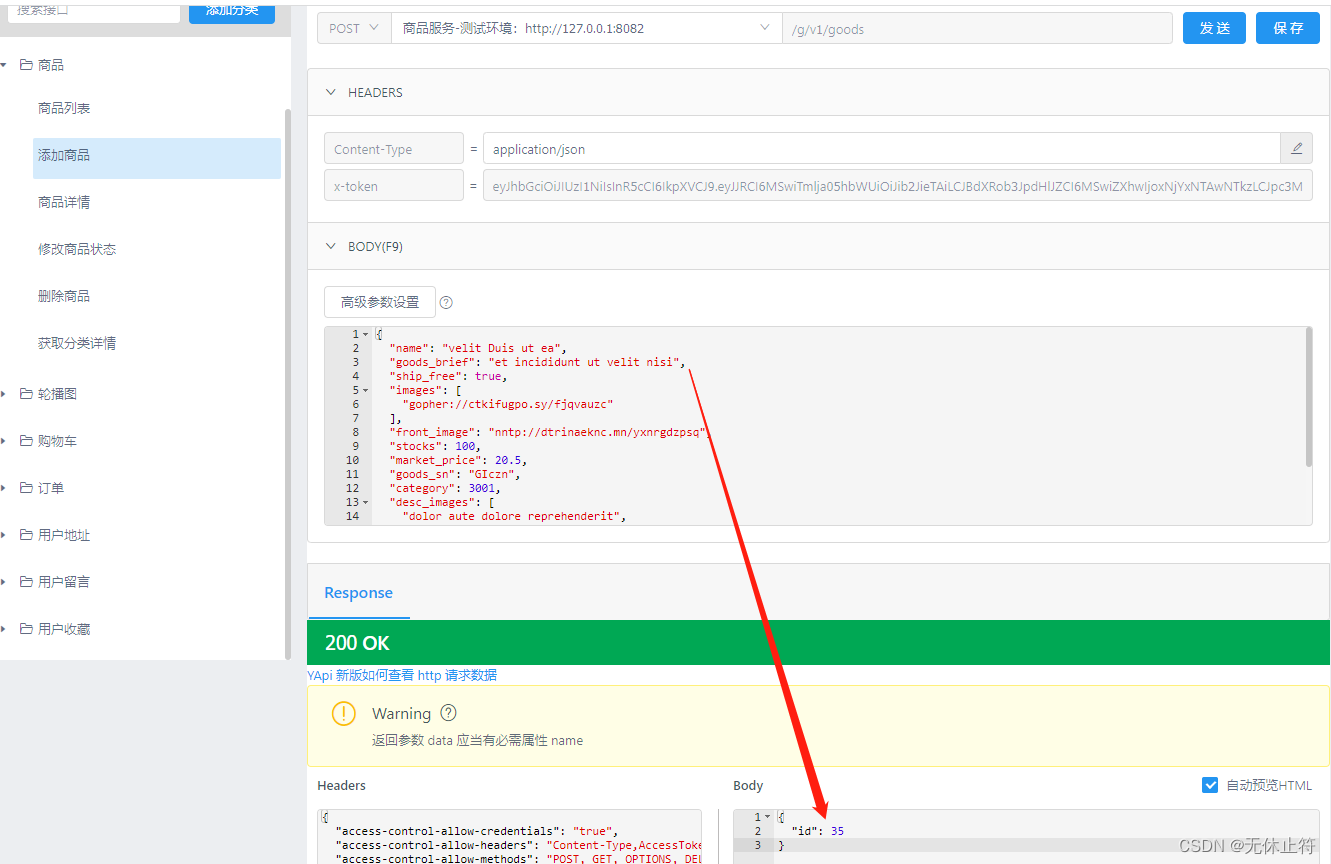Fold the root object at line 1
Screen dimensions: 1331x864
click(x=366, y=334)
